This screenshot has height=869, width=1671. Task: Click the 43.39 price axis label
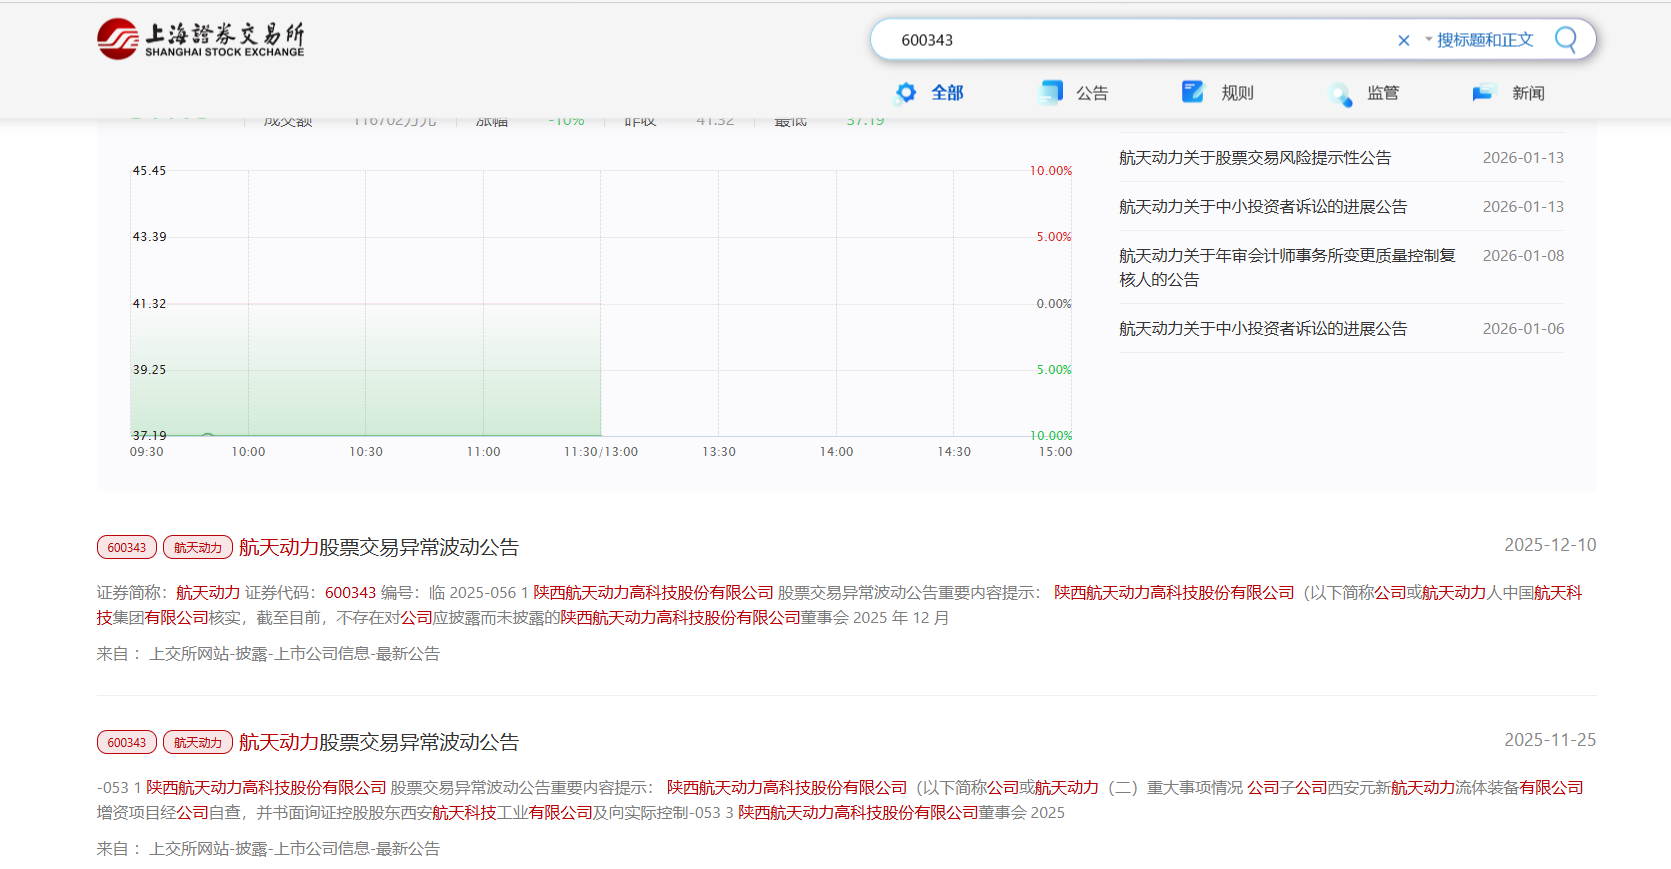[x=149, y=237]
